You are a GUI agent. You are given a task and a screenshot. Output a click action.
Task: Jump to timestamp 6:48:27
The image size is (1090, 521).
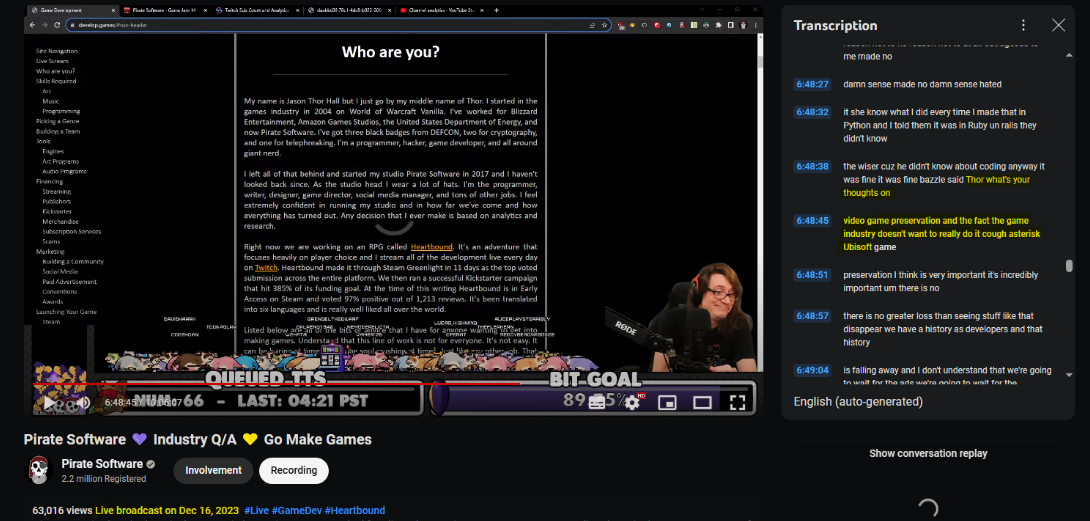pos(812,84)
